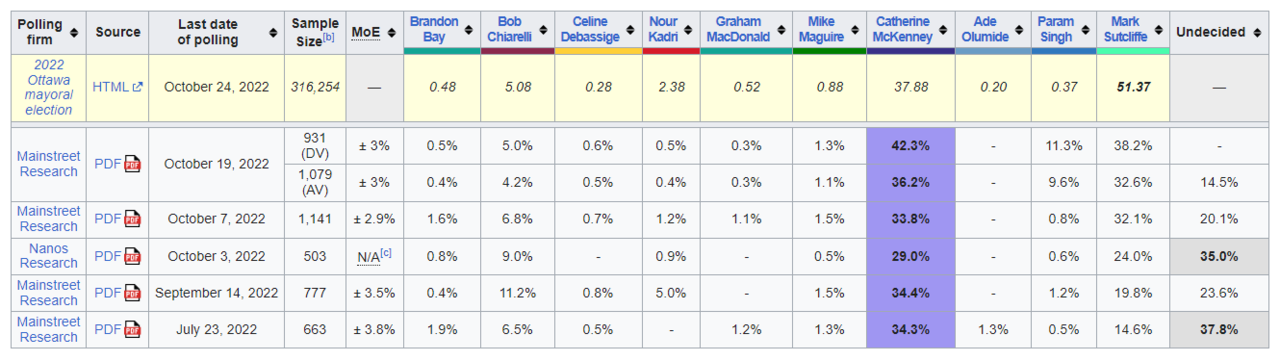Click Mark Sutcliffe green color bar
Viewport: 1280px width, 361px height.
click(1132, 50)
